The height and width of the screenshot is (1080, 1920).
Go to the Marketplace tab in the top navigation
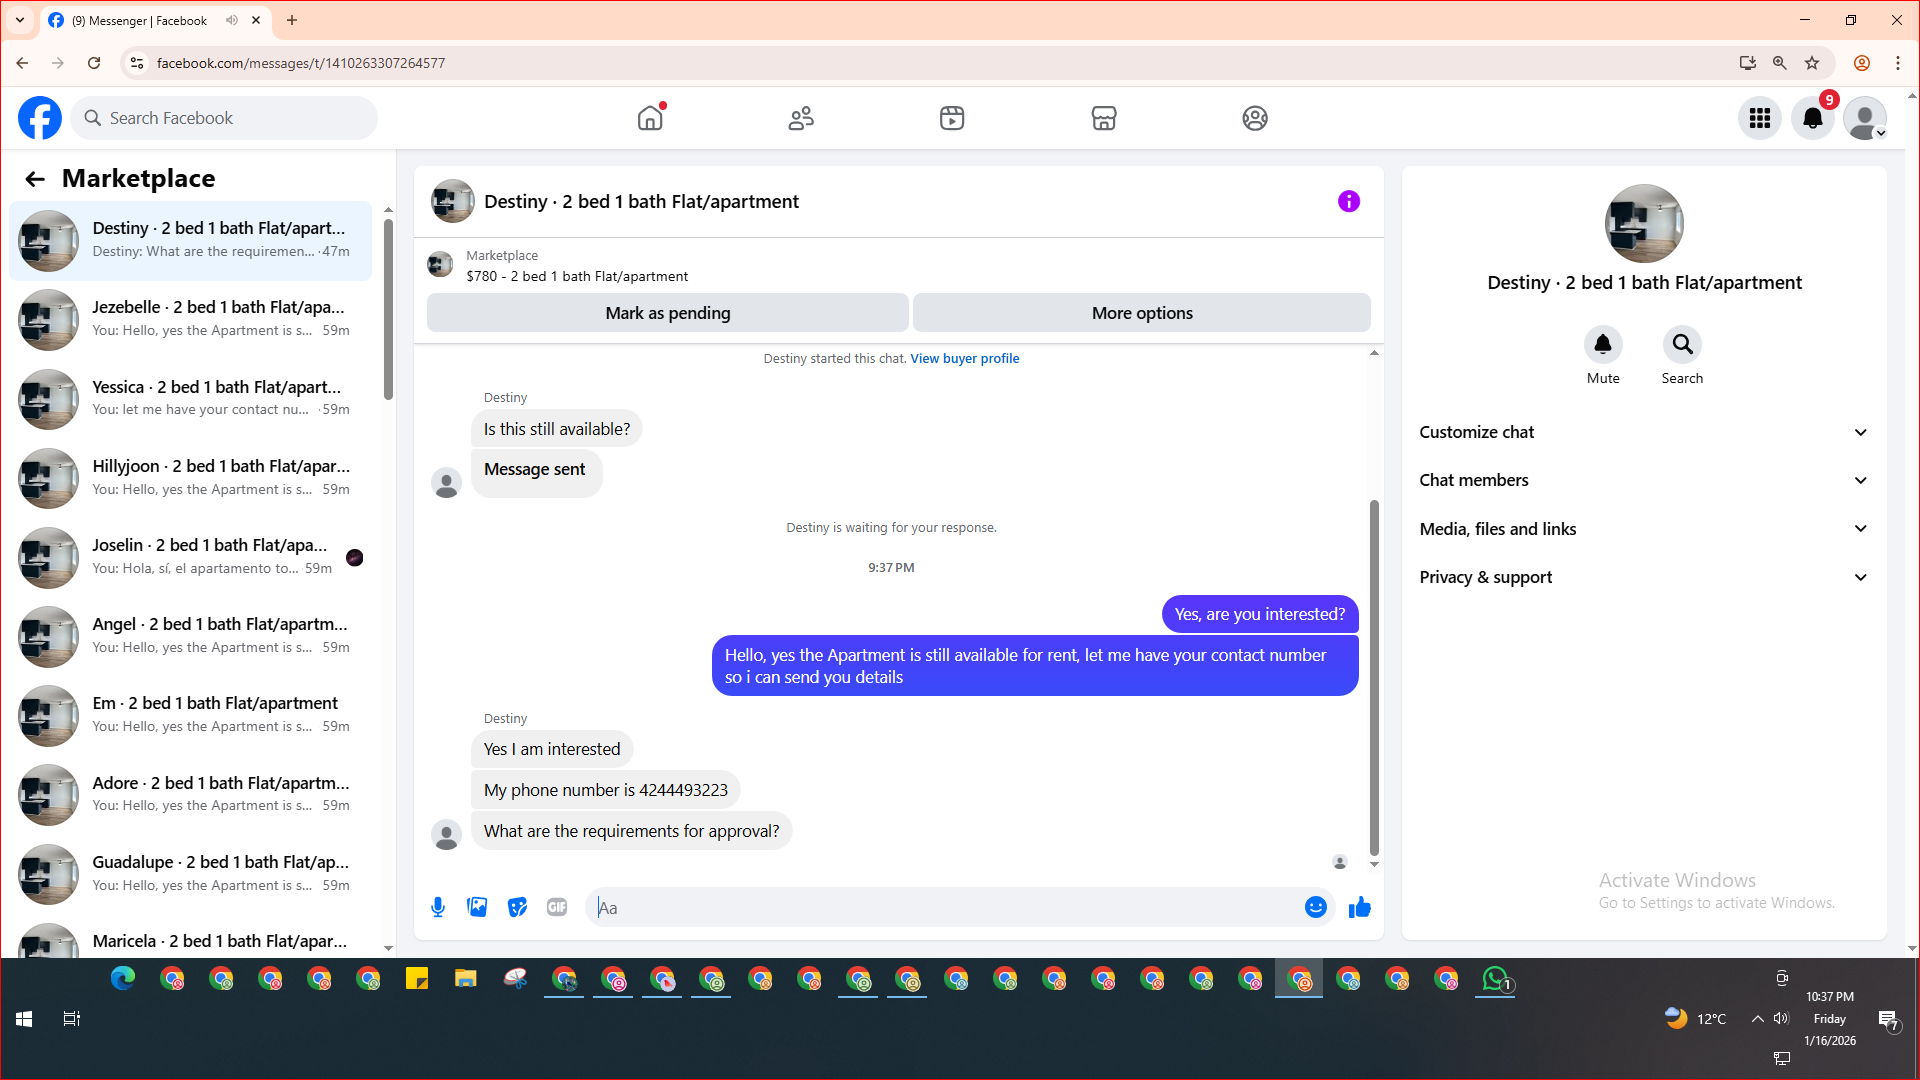(1104, 118)
